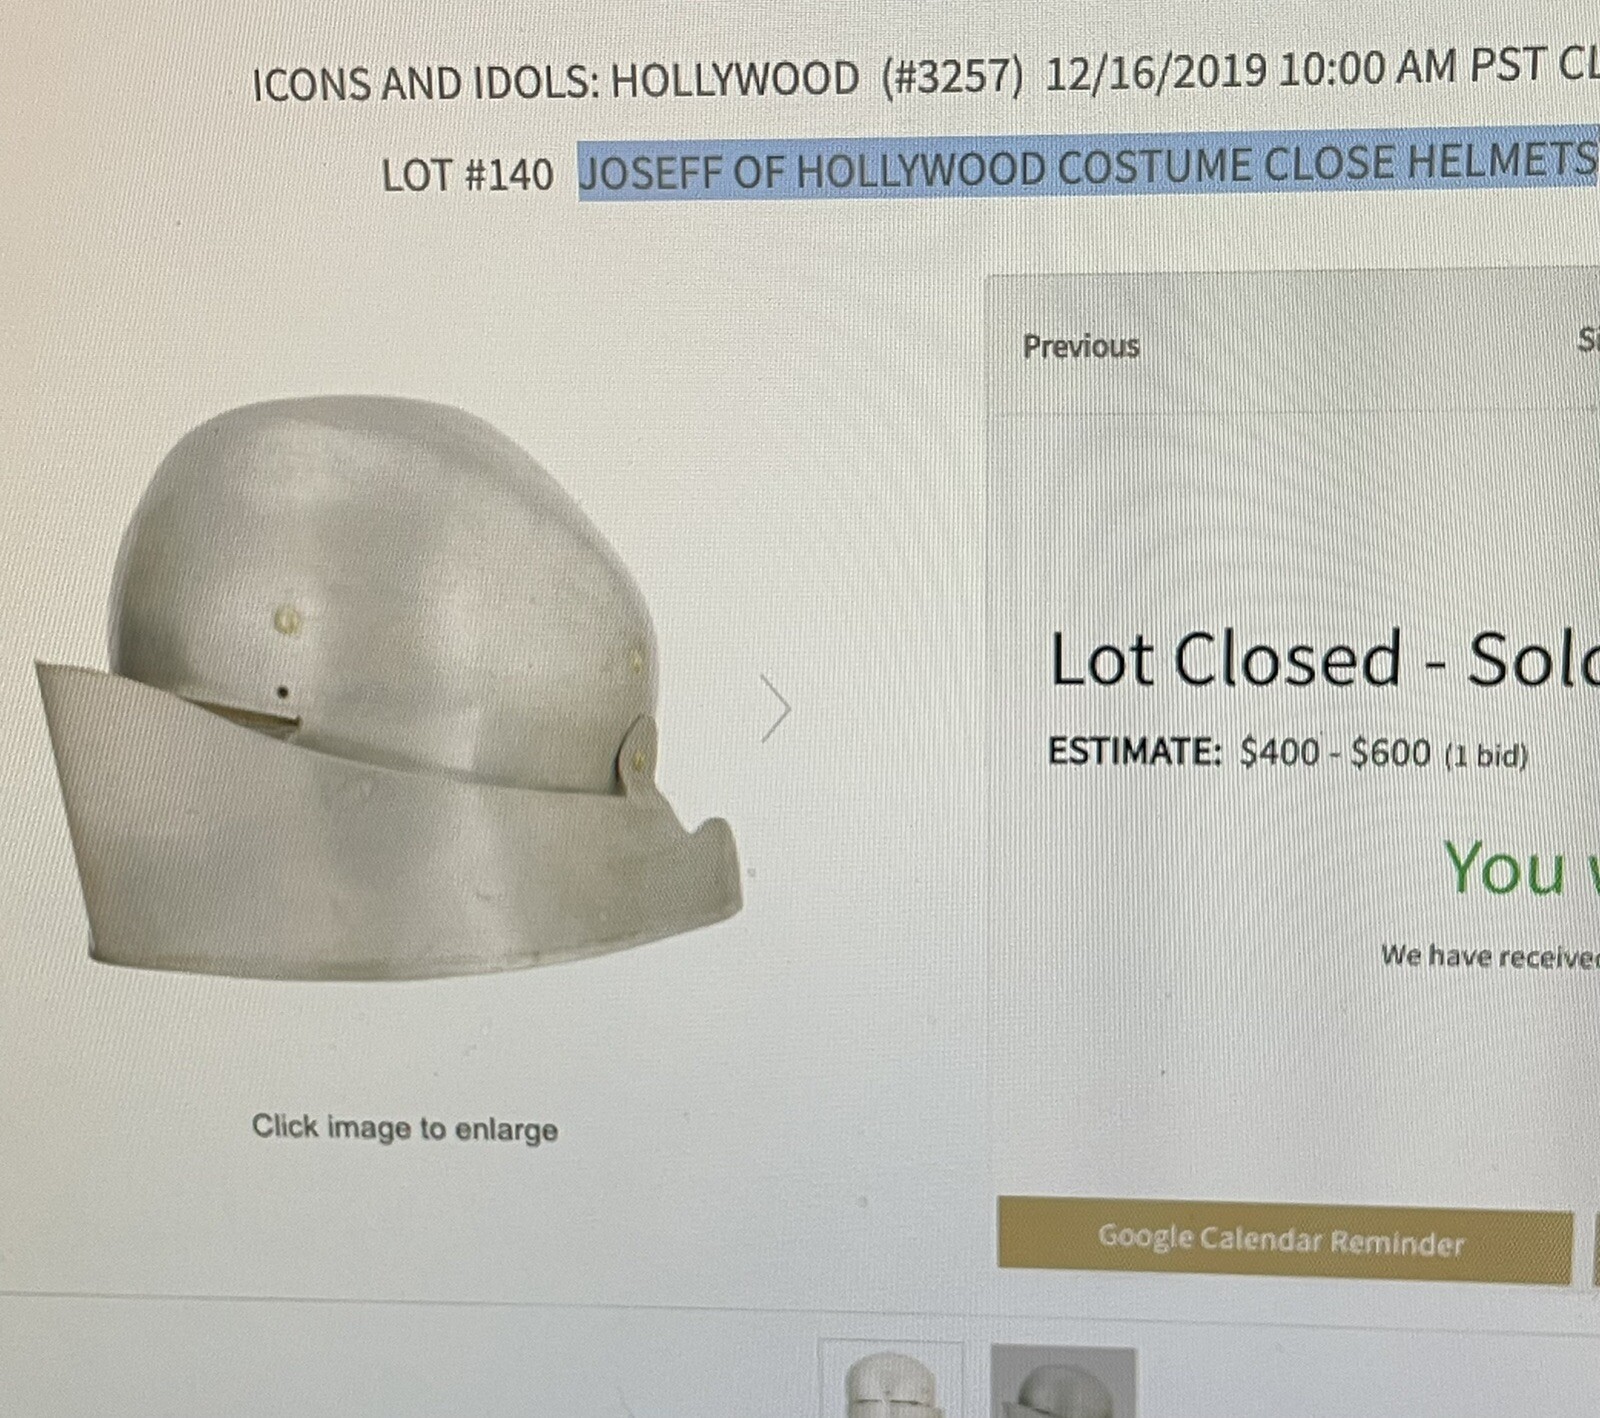Click the 'We have received' notice
The width and height of the screenshot is (1600, 1418).
pyautogui.click(x=1490, y=956)
